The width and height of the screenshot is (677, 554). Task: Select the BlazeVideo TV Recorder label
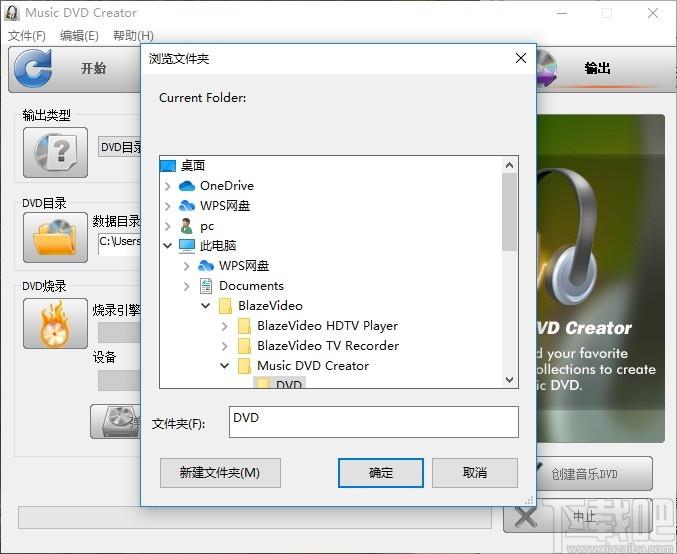click(328, 346)
